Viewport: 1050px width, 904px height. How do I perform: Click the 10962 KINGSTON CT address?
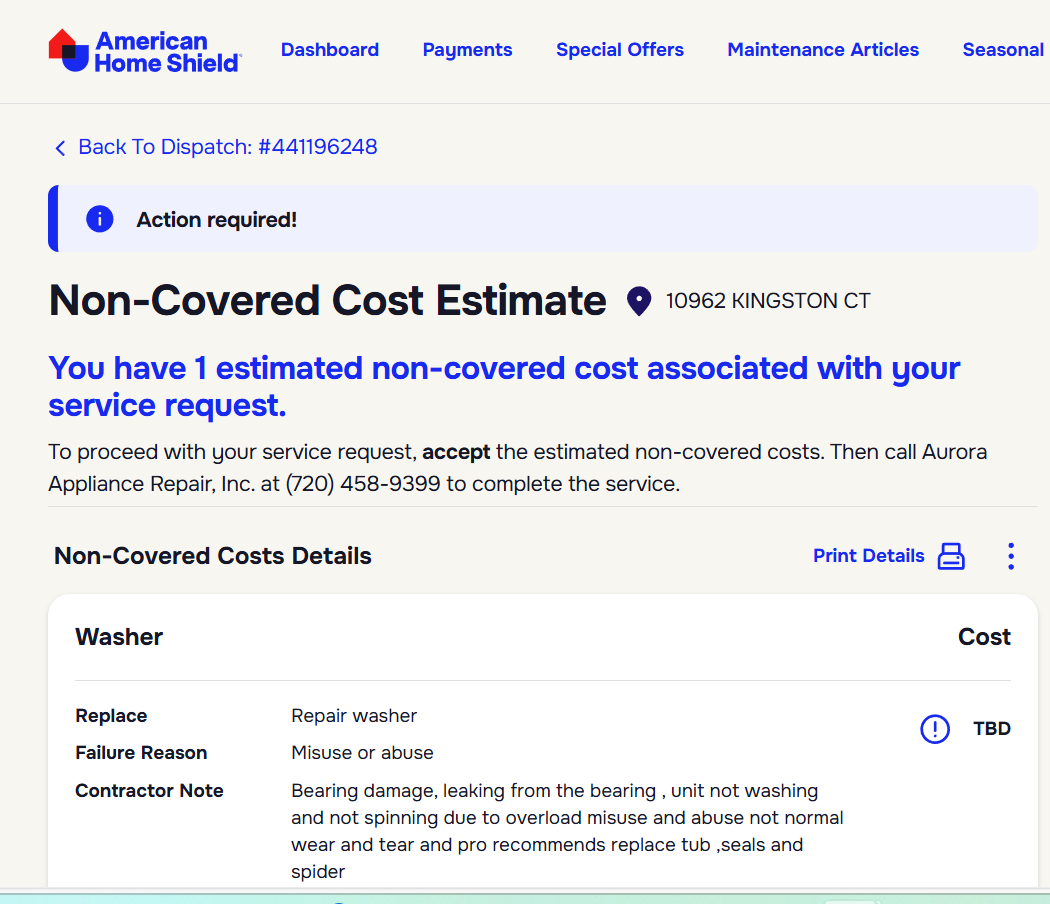(x=768, y=301)
